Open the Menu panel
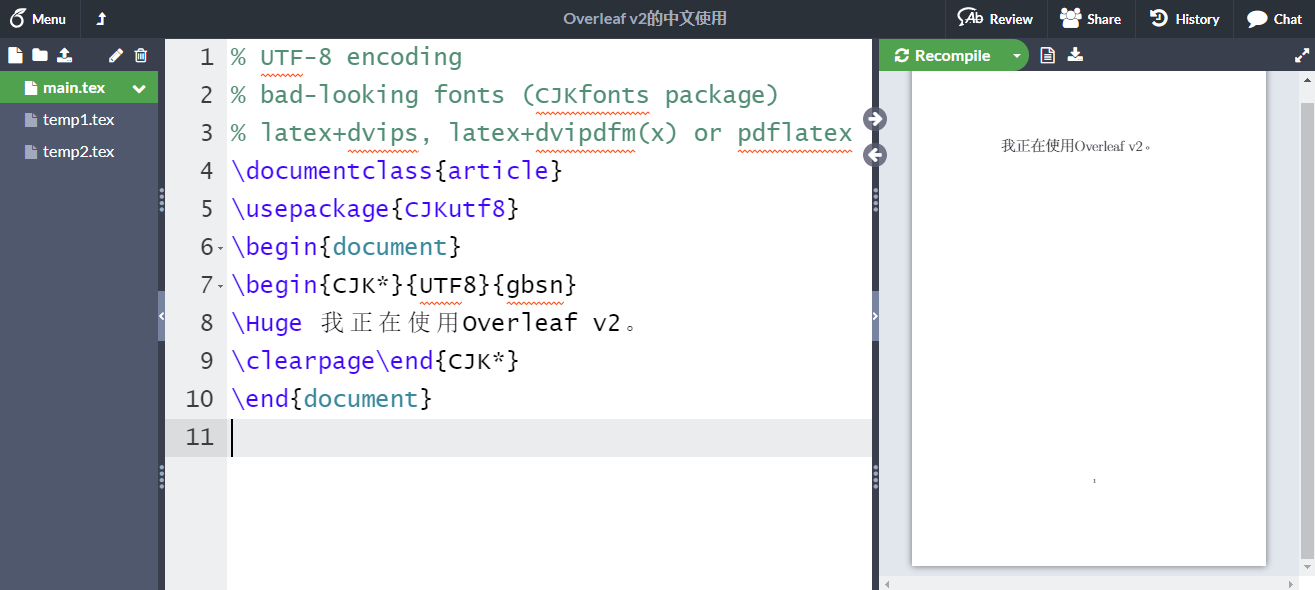This screenshot has height=590, width=1315. point(40,18)
